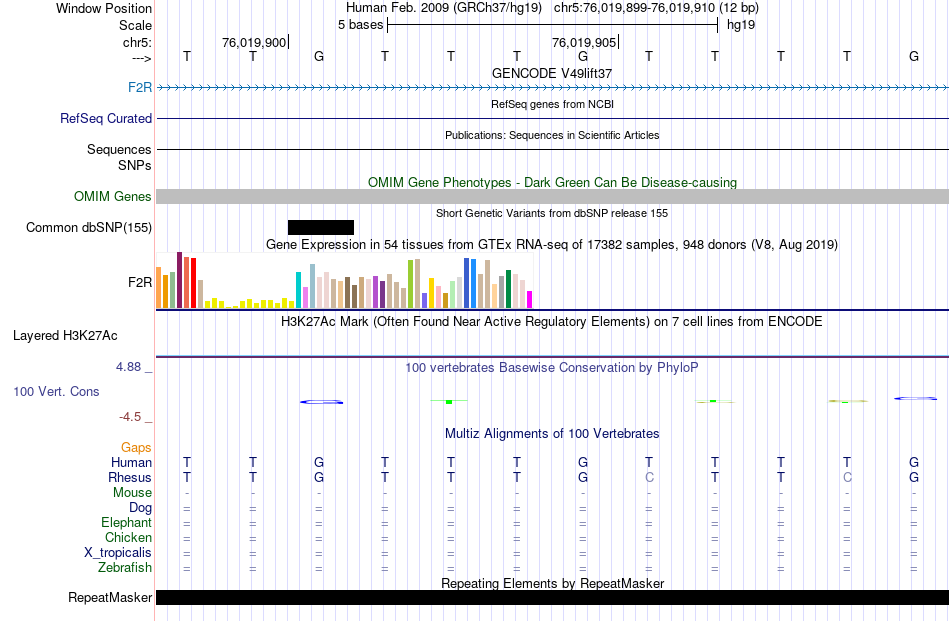This screenshot has width=950, height=621.
Task: Click the black RepeatMasker element bar
Action: coord(553,597)
